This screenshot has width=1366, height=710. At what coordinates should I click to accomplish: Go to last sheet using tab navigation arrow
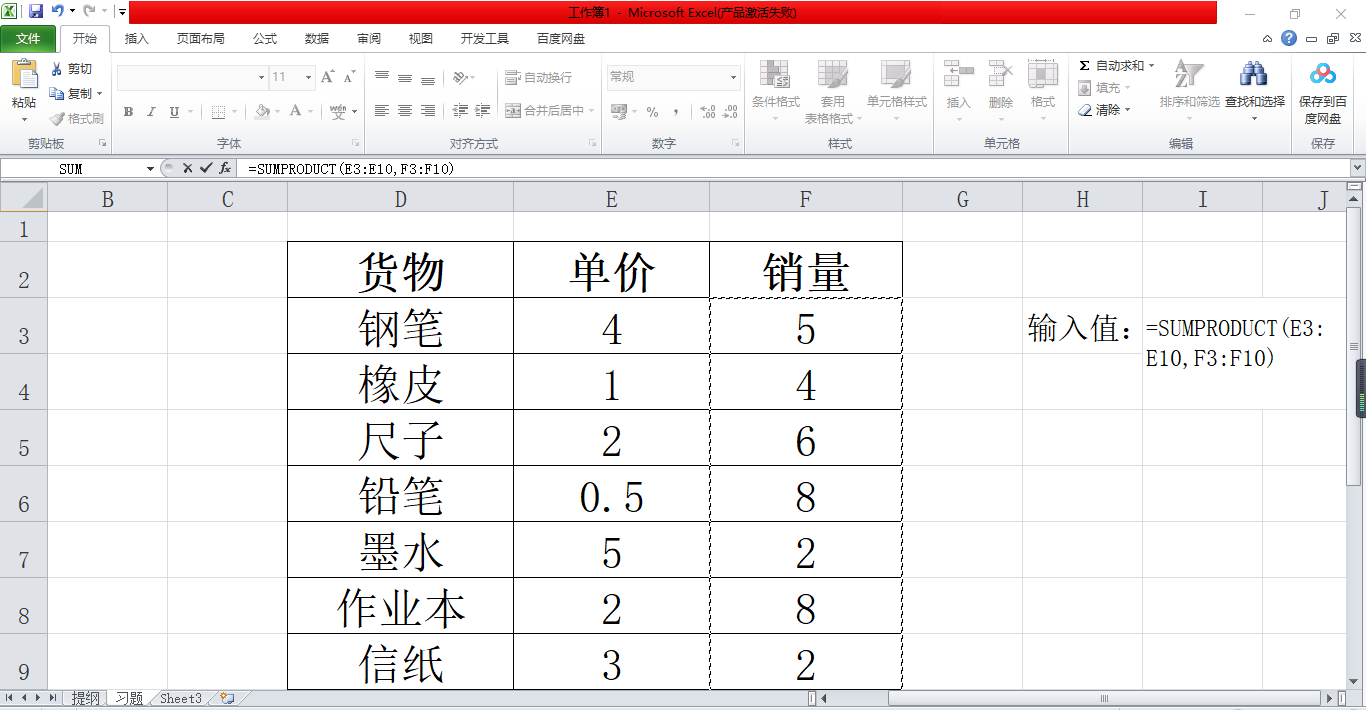point(52,698)
